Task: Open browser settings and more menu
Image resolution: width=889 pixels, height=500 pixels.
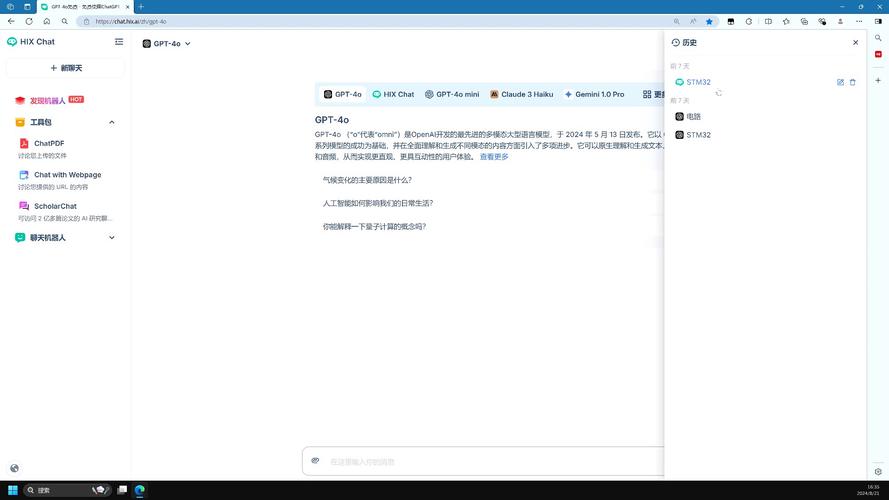Action: (x=859, y=22)
